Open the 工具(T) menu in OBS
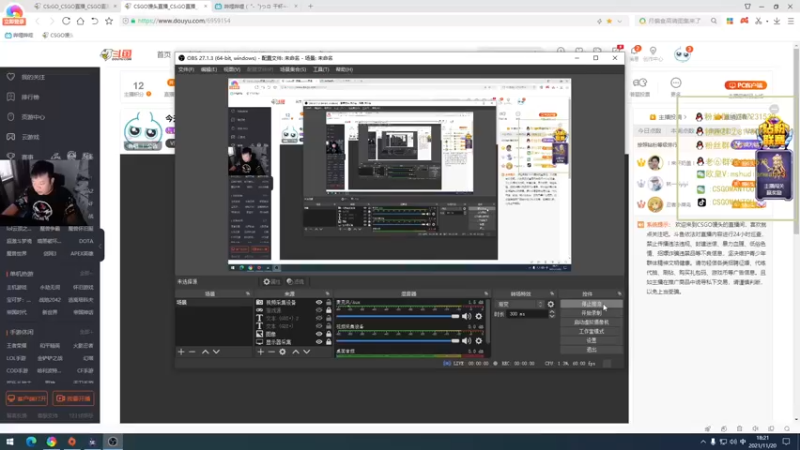Viewport: 800px width, 450px height. (321, 69)
